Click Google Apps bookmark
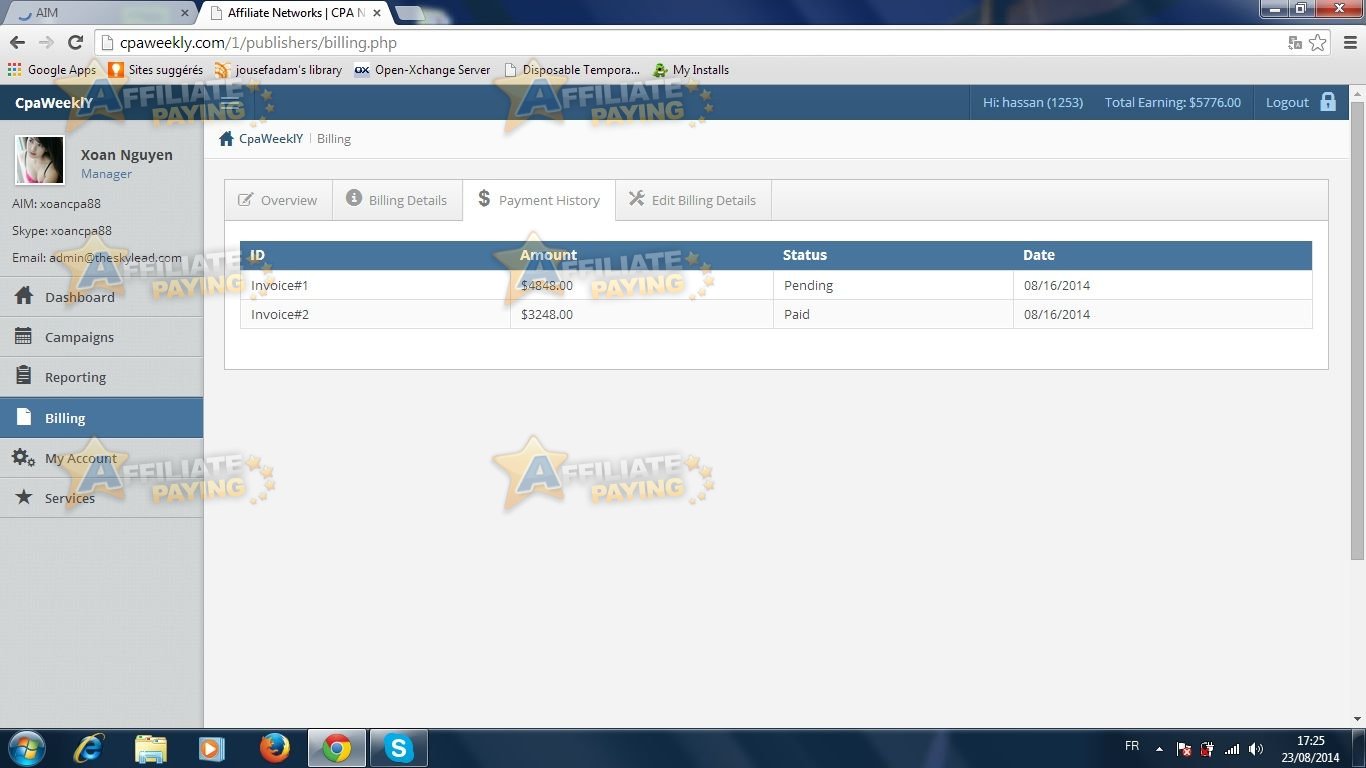 tap(52, 70)
